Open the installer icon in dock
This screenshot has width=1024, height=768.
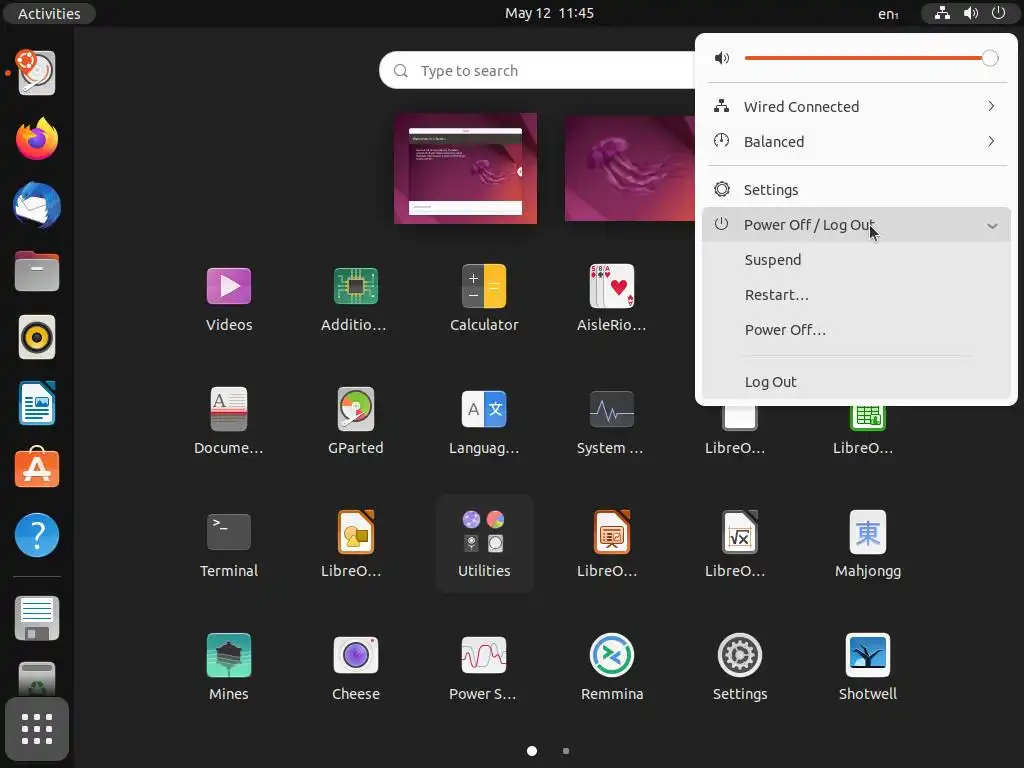tap(37, 72)
